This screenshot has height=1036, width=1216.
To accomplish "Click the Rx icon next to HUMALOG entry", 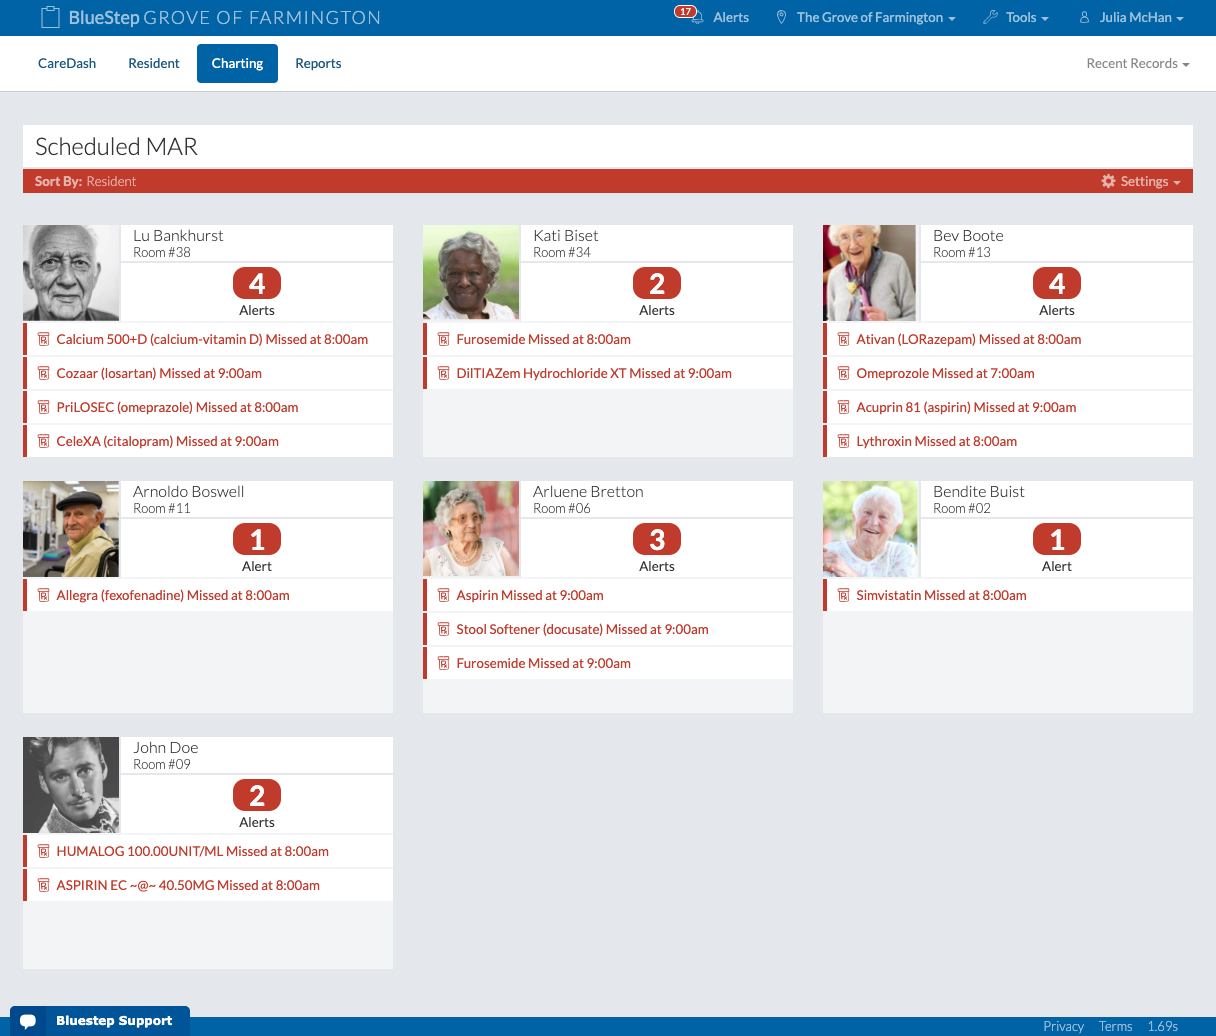I will click(43, 851).
